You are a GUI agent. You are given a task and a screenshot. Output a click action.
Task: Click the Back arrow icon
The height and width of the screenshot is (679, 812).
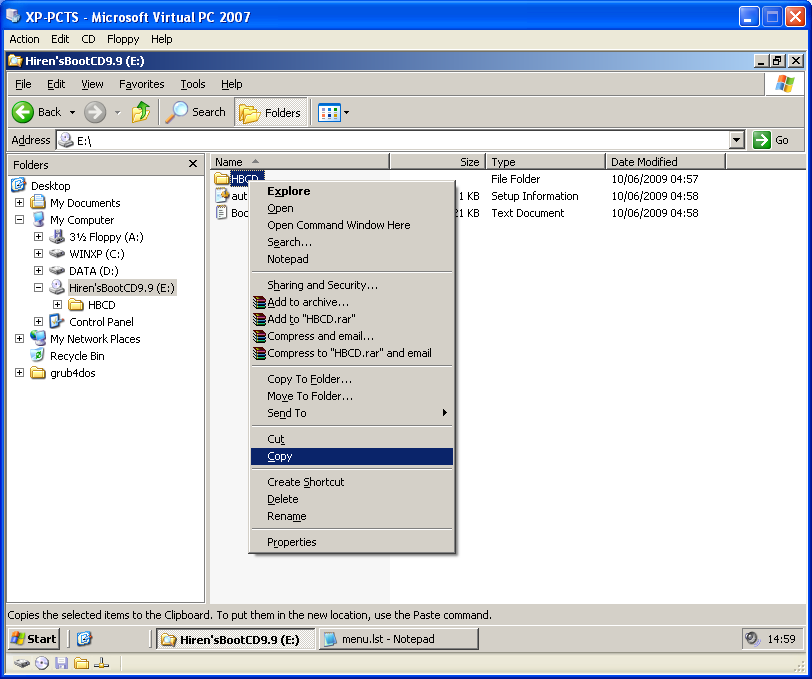[x=23, y=112]
